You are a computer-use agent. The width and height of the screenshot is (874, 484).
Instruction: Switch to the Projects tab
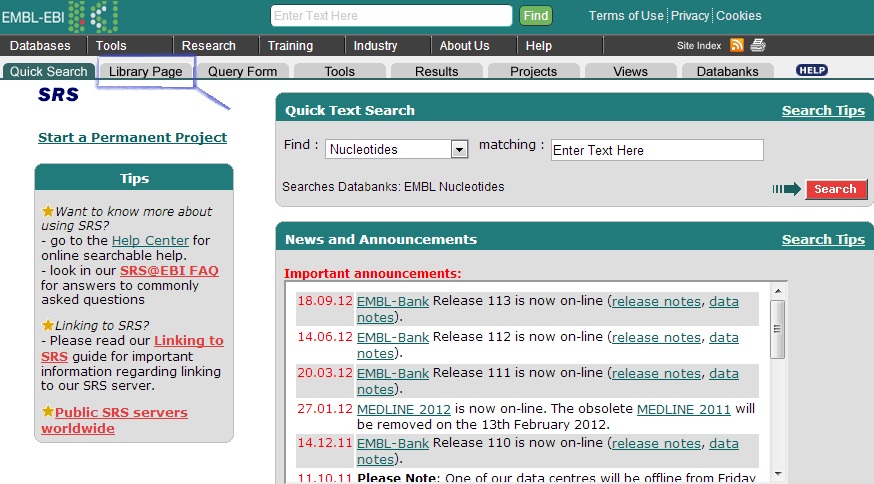533,71
